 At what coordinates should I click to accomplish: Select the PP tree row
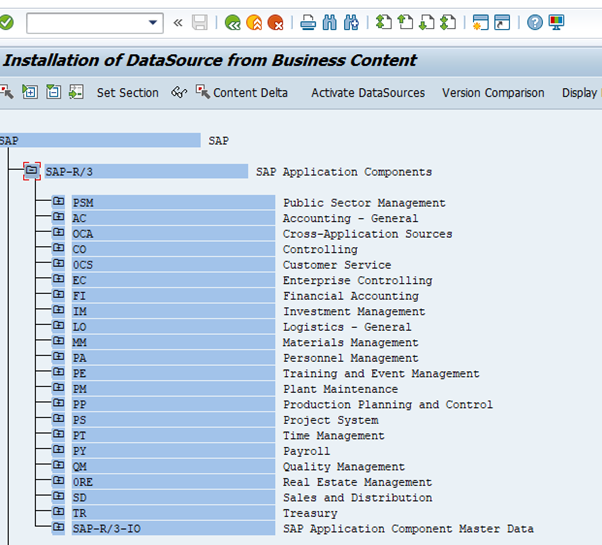[173, 405]
